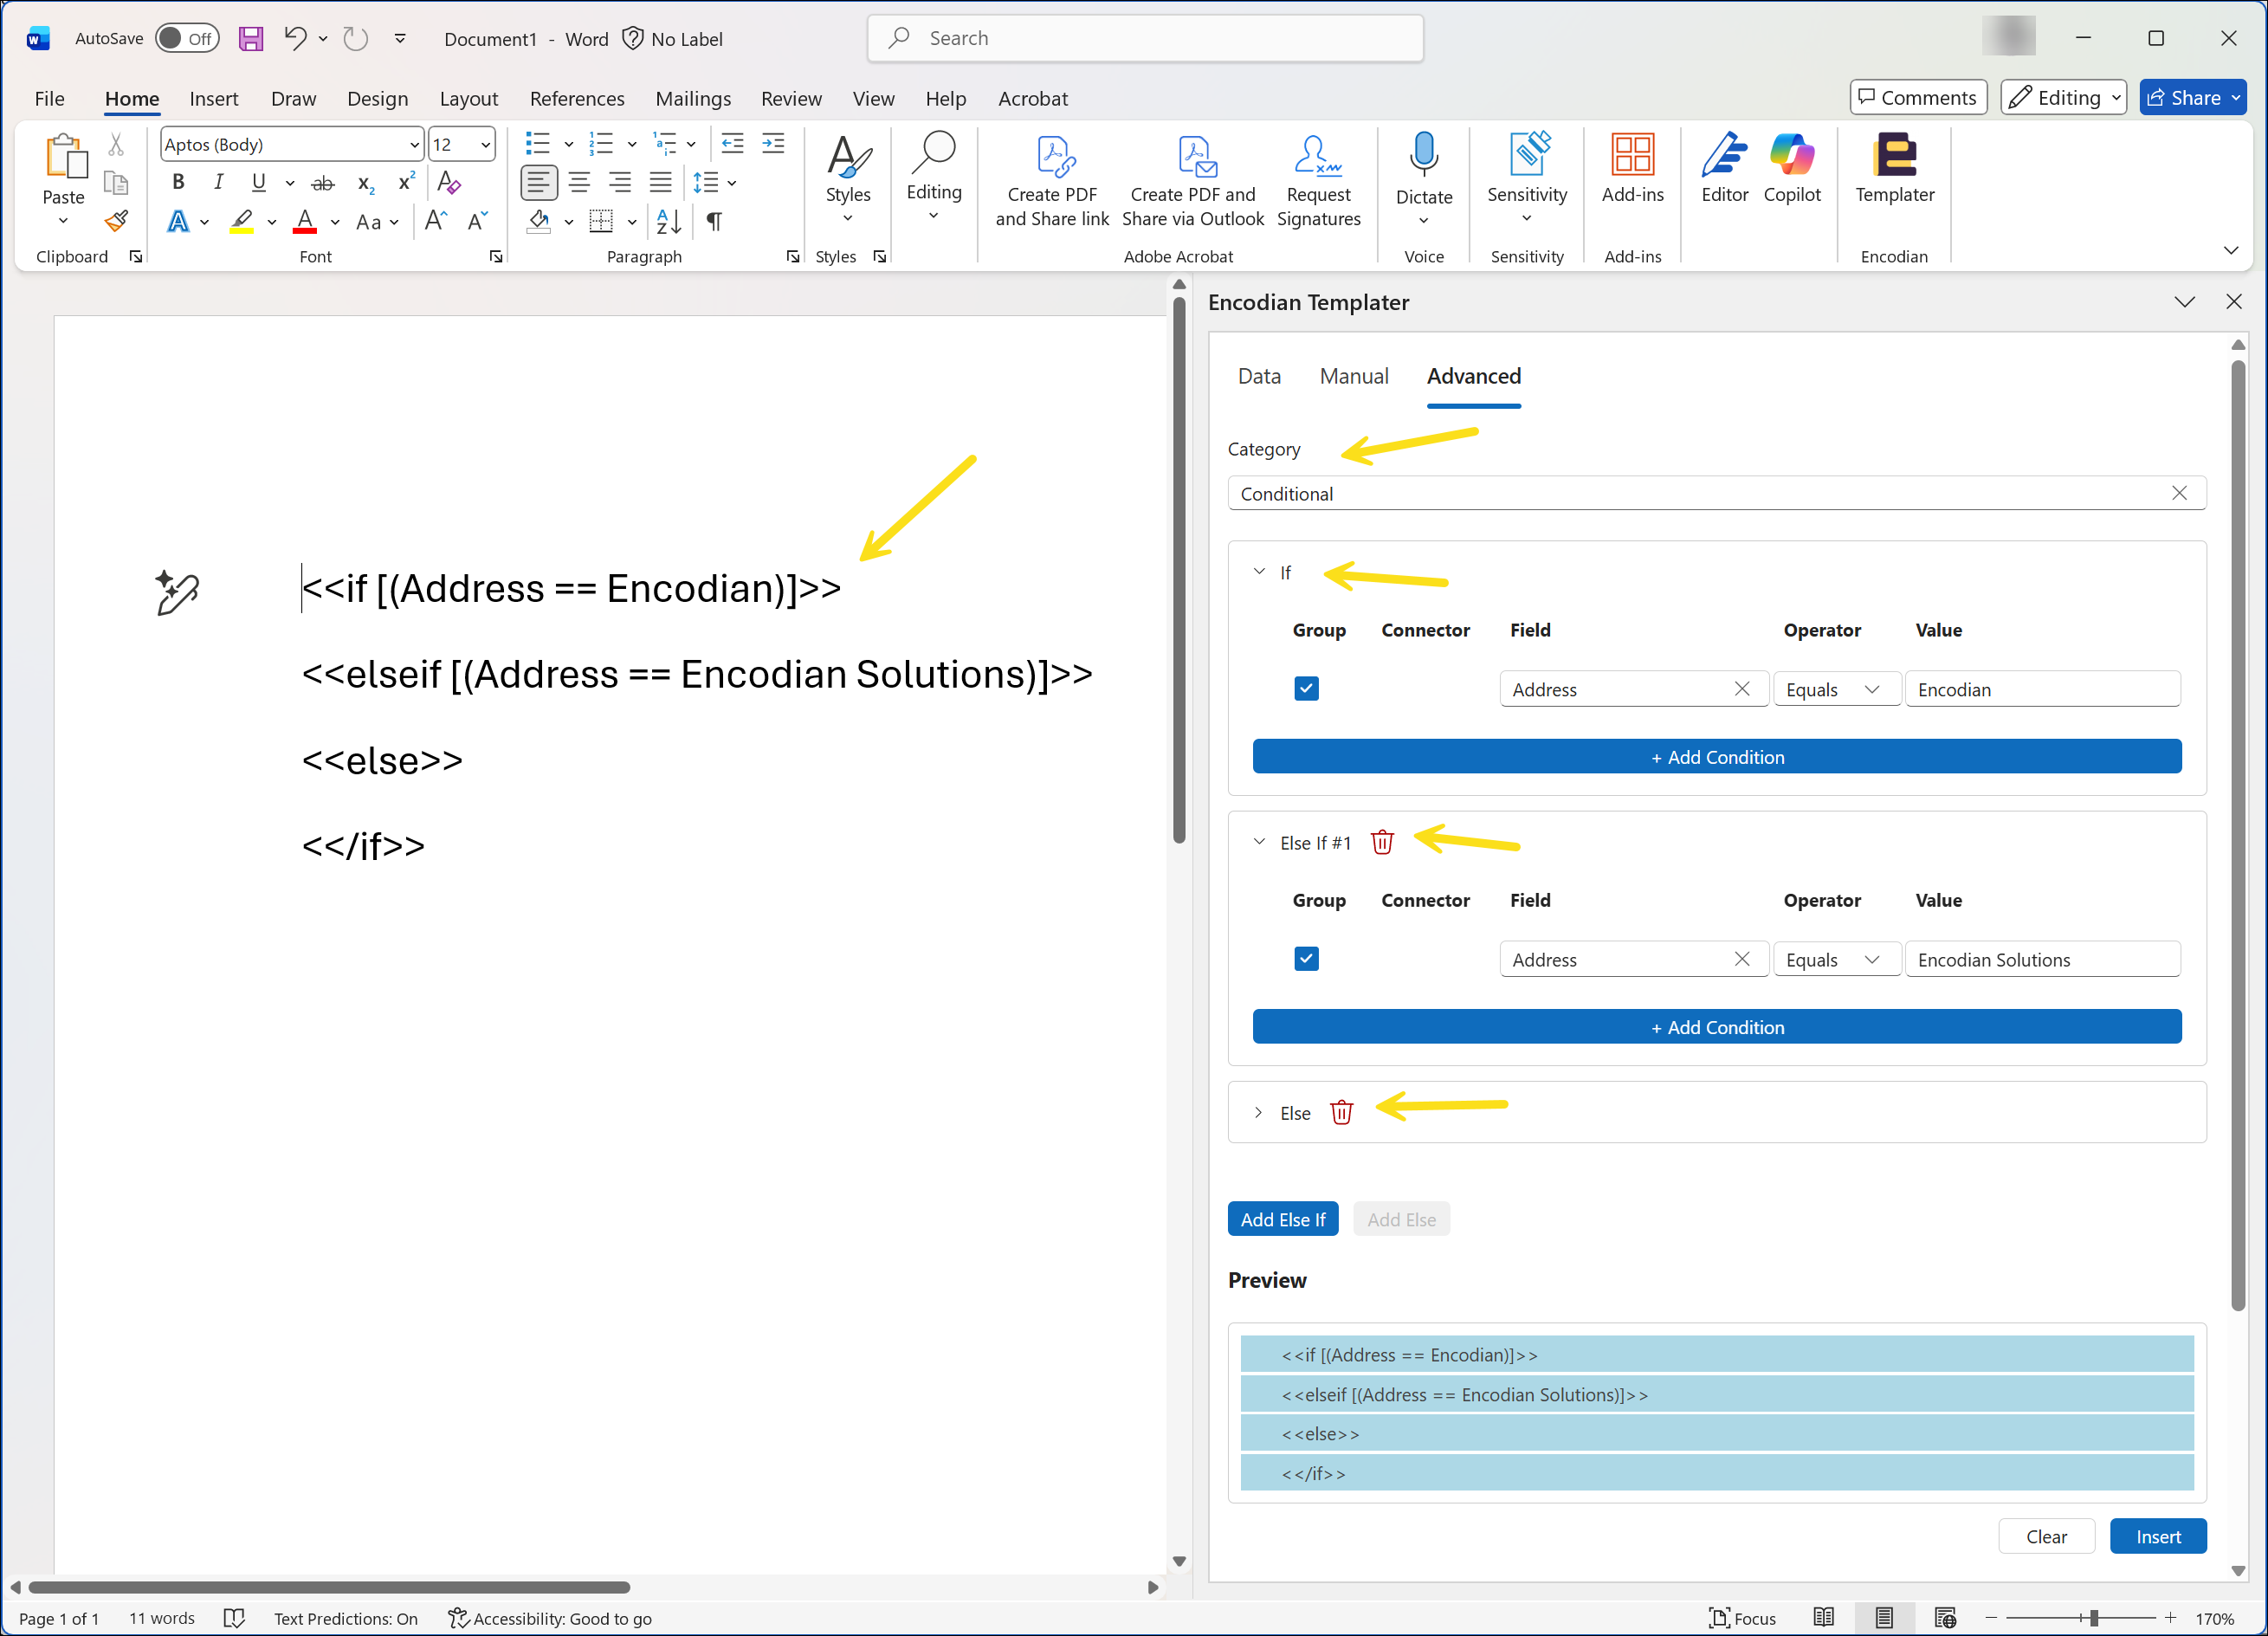Switch to Print Layout view
Image resolution: width=2268 pixels, height=1636 pixels.
click(x=1884, y=1618)
